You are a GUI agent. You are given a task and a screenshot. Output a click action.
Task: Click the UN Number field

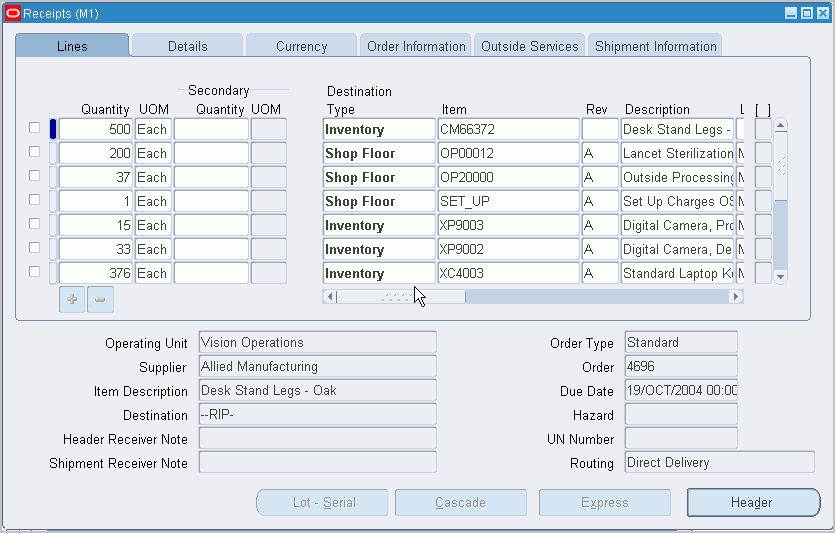click(681, 438)
